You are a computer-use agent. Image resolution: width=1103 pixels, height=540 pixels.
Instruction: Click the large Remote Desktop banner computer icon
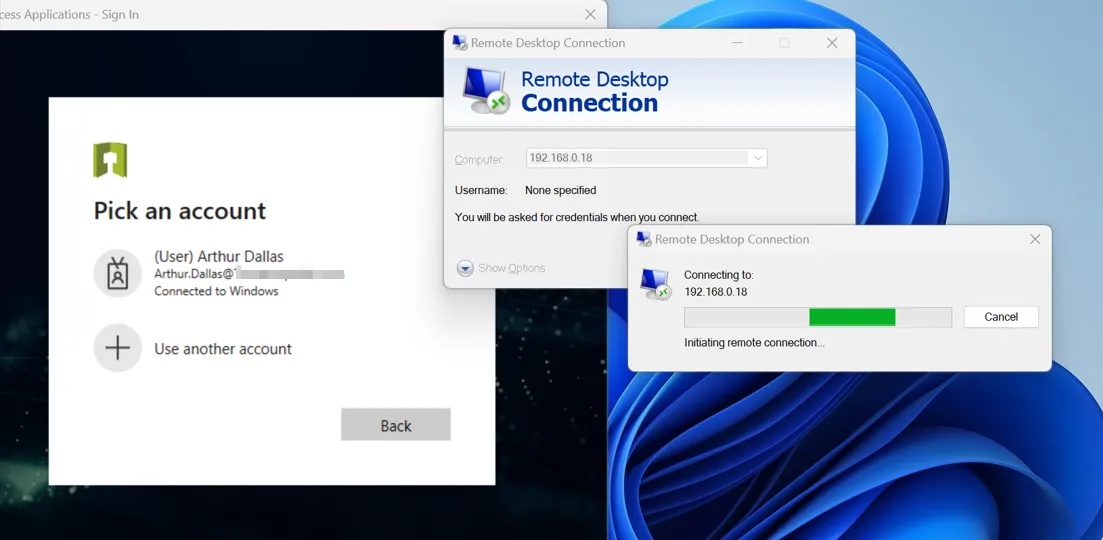point(485,91)
